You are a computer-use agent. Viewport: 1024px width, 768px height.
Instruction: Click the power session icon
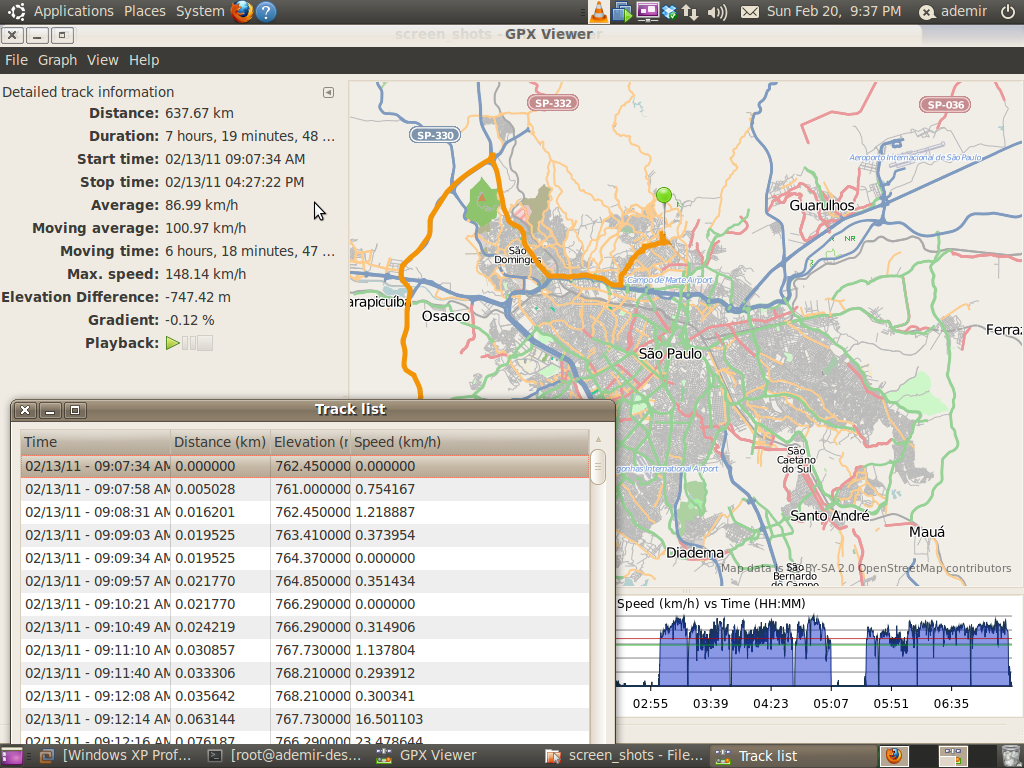(1007, 12)
